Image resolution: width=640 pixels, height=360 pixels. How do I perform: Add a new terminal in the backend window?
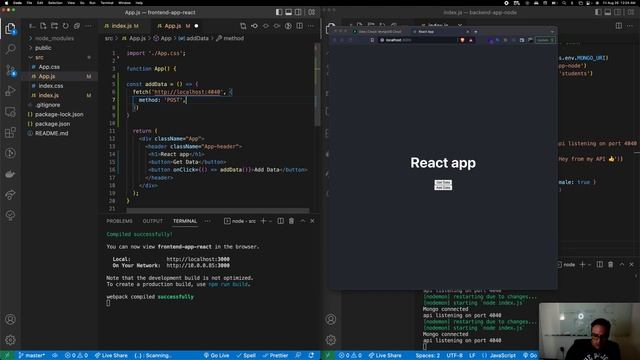click(x=582, y=264)
